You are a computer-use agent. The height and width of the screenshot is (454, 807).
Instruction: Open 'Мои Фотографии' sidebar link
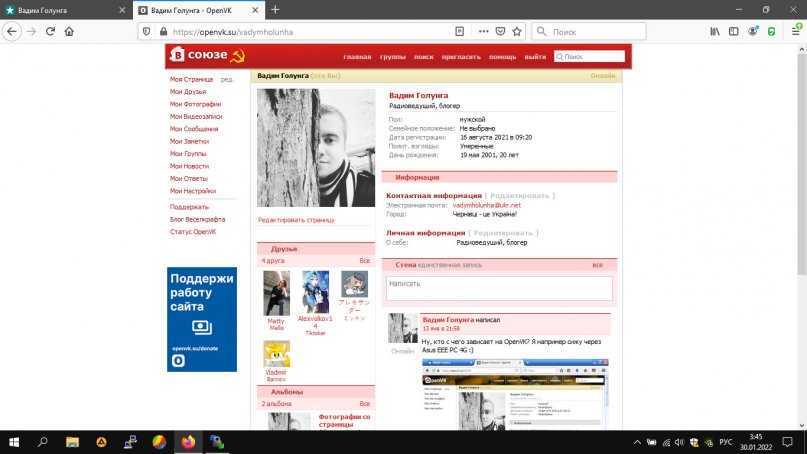click(x=196, y=104)
